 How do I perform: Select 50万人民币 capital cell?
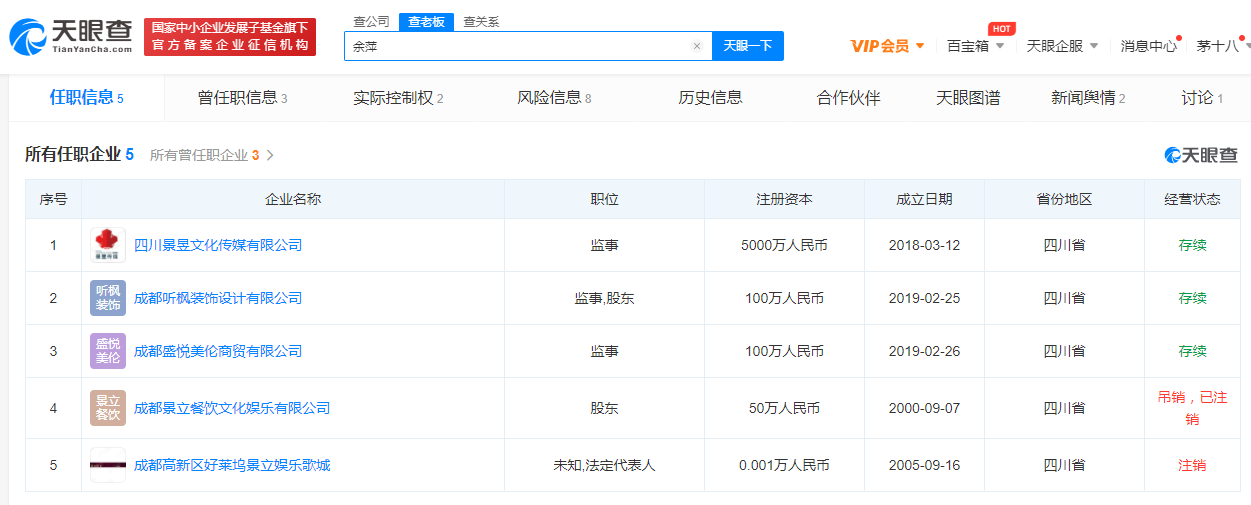[784, 408]
